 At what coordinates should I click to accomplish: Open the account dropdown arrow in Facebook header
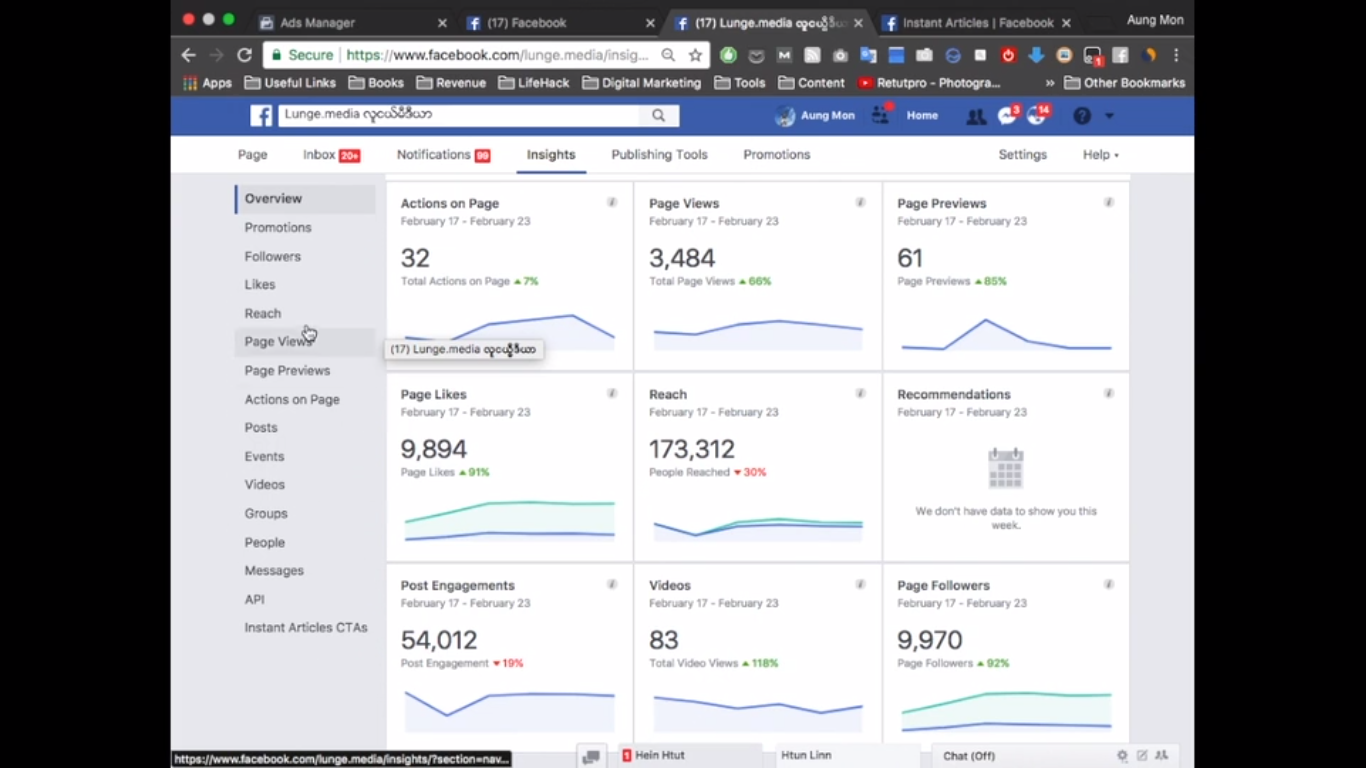1109,116
